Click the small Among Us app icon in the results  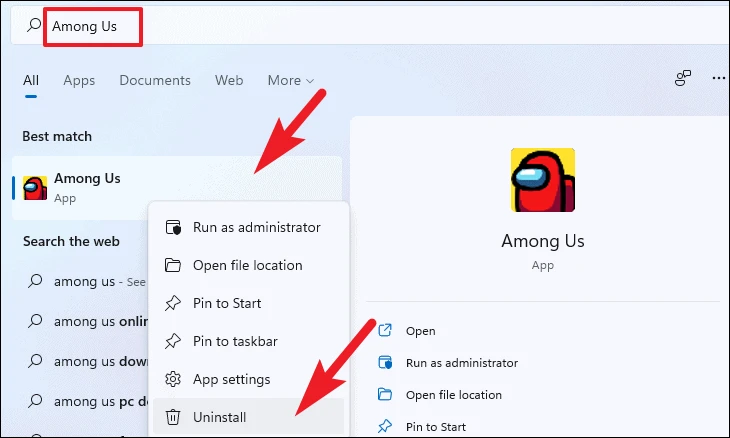tap(35, 188)
